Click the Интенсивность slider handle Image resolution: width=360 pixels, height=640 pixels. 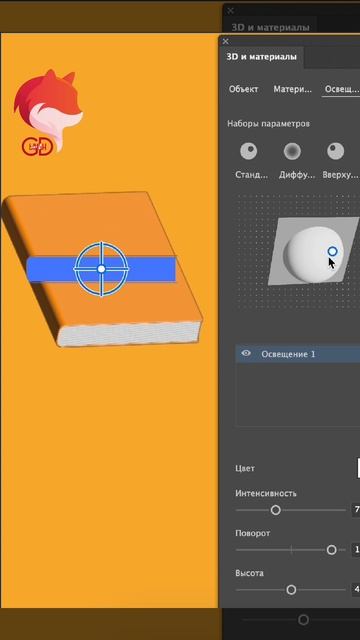276,510
